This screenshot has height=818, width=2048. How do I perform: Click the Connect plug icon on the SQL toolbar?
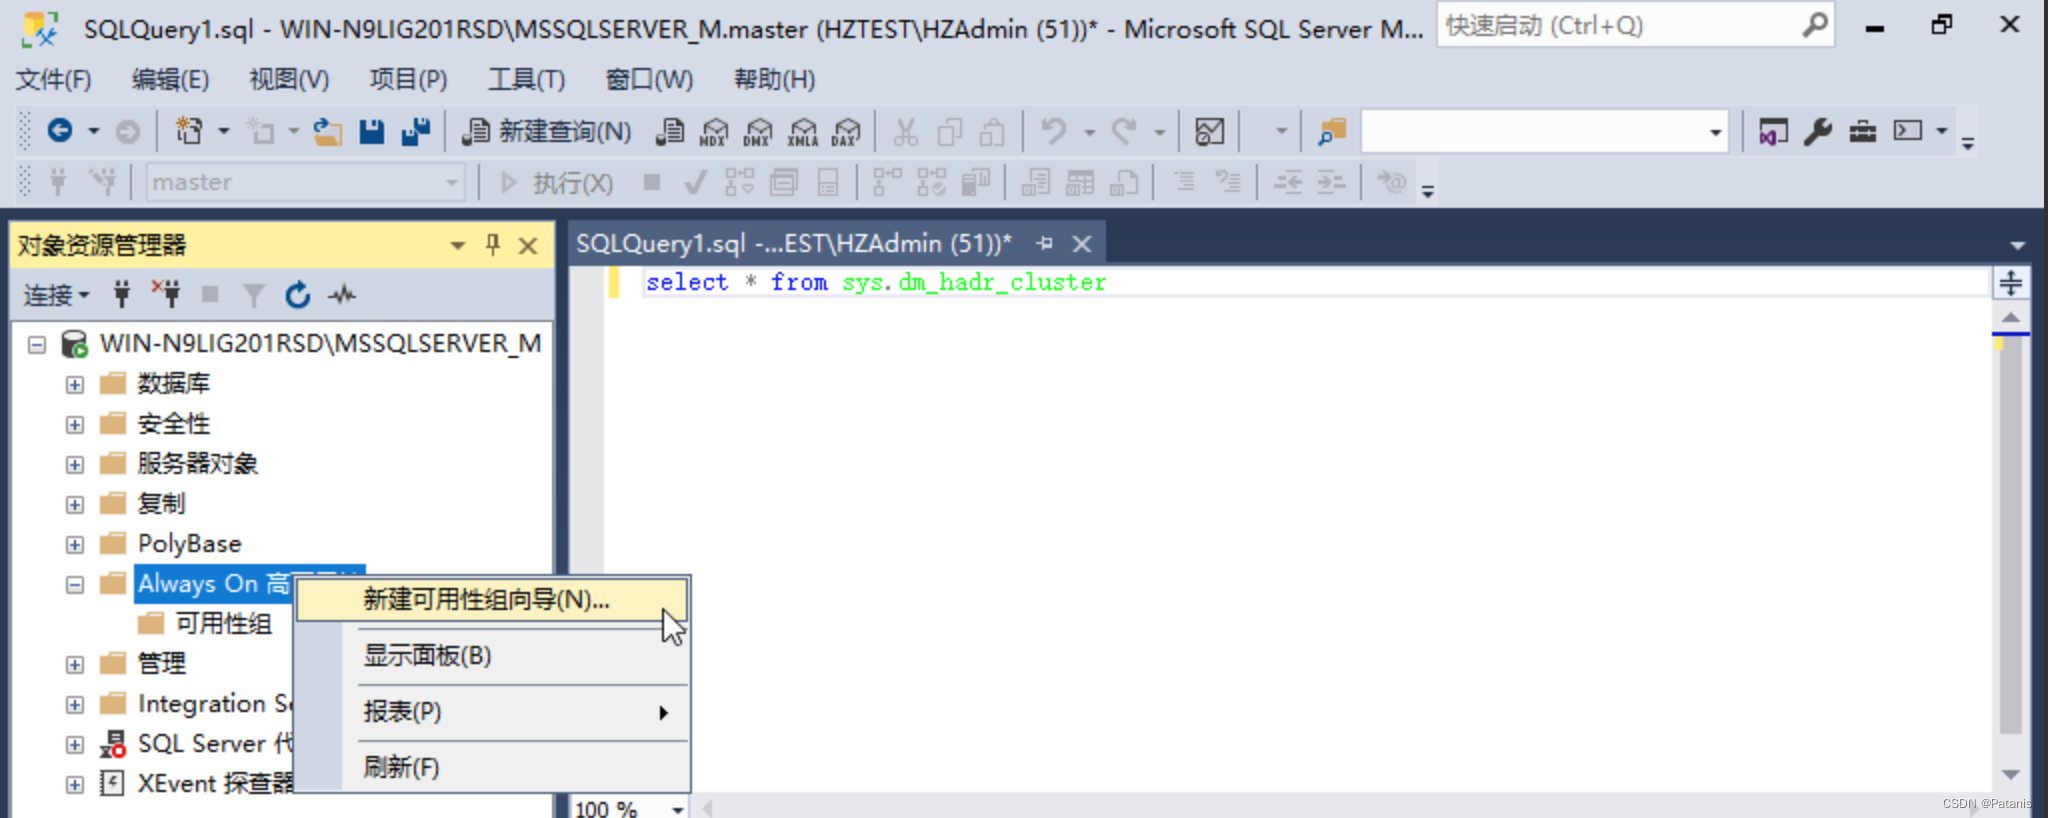click(58, 182)
